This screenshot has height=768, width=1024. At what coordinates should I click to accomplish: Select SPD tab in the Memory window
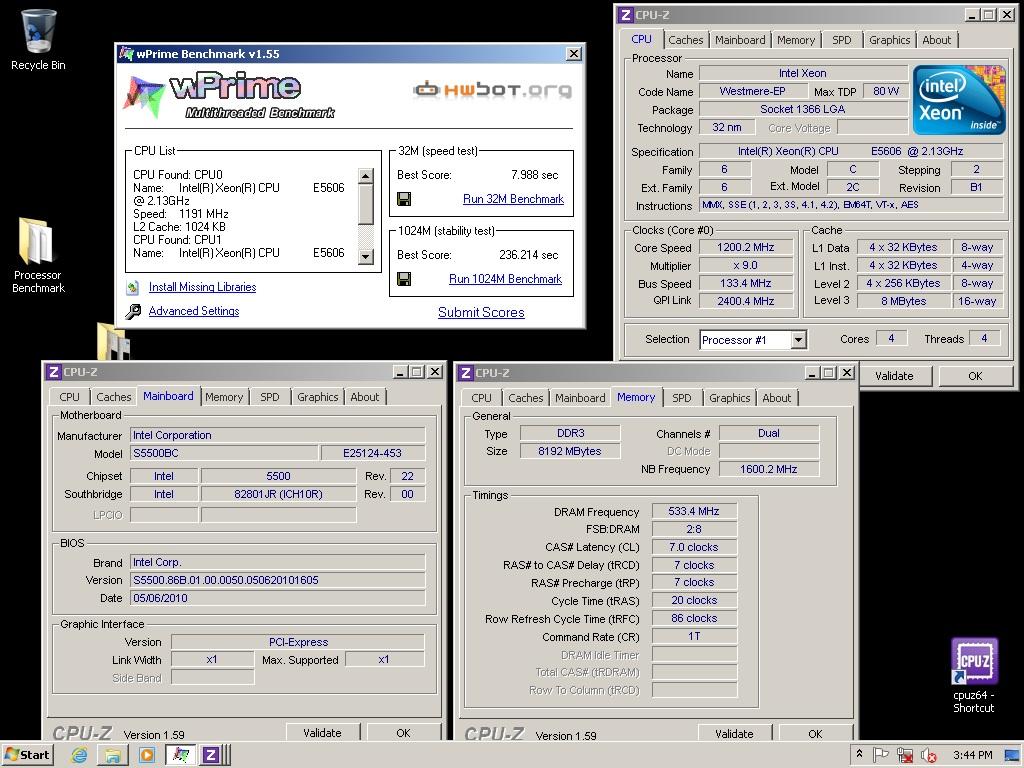[681, 398]
